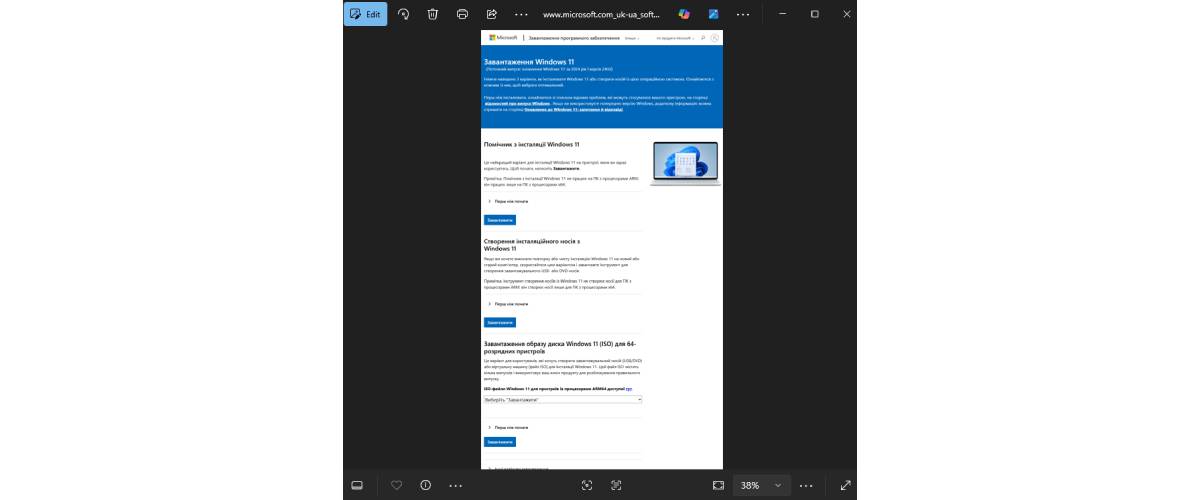Open the three-dots menu beside Designer icon

click(743, 14)
